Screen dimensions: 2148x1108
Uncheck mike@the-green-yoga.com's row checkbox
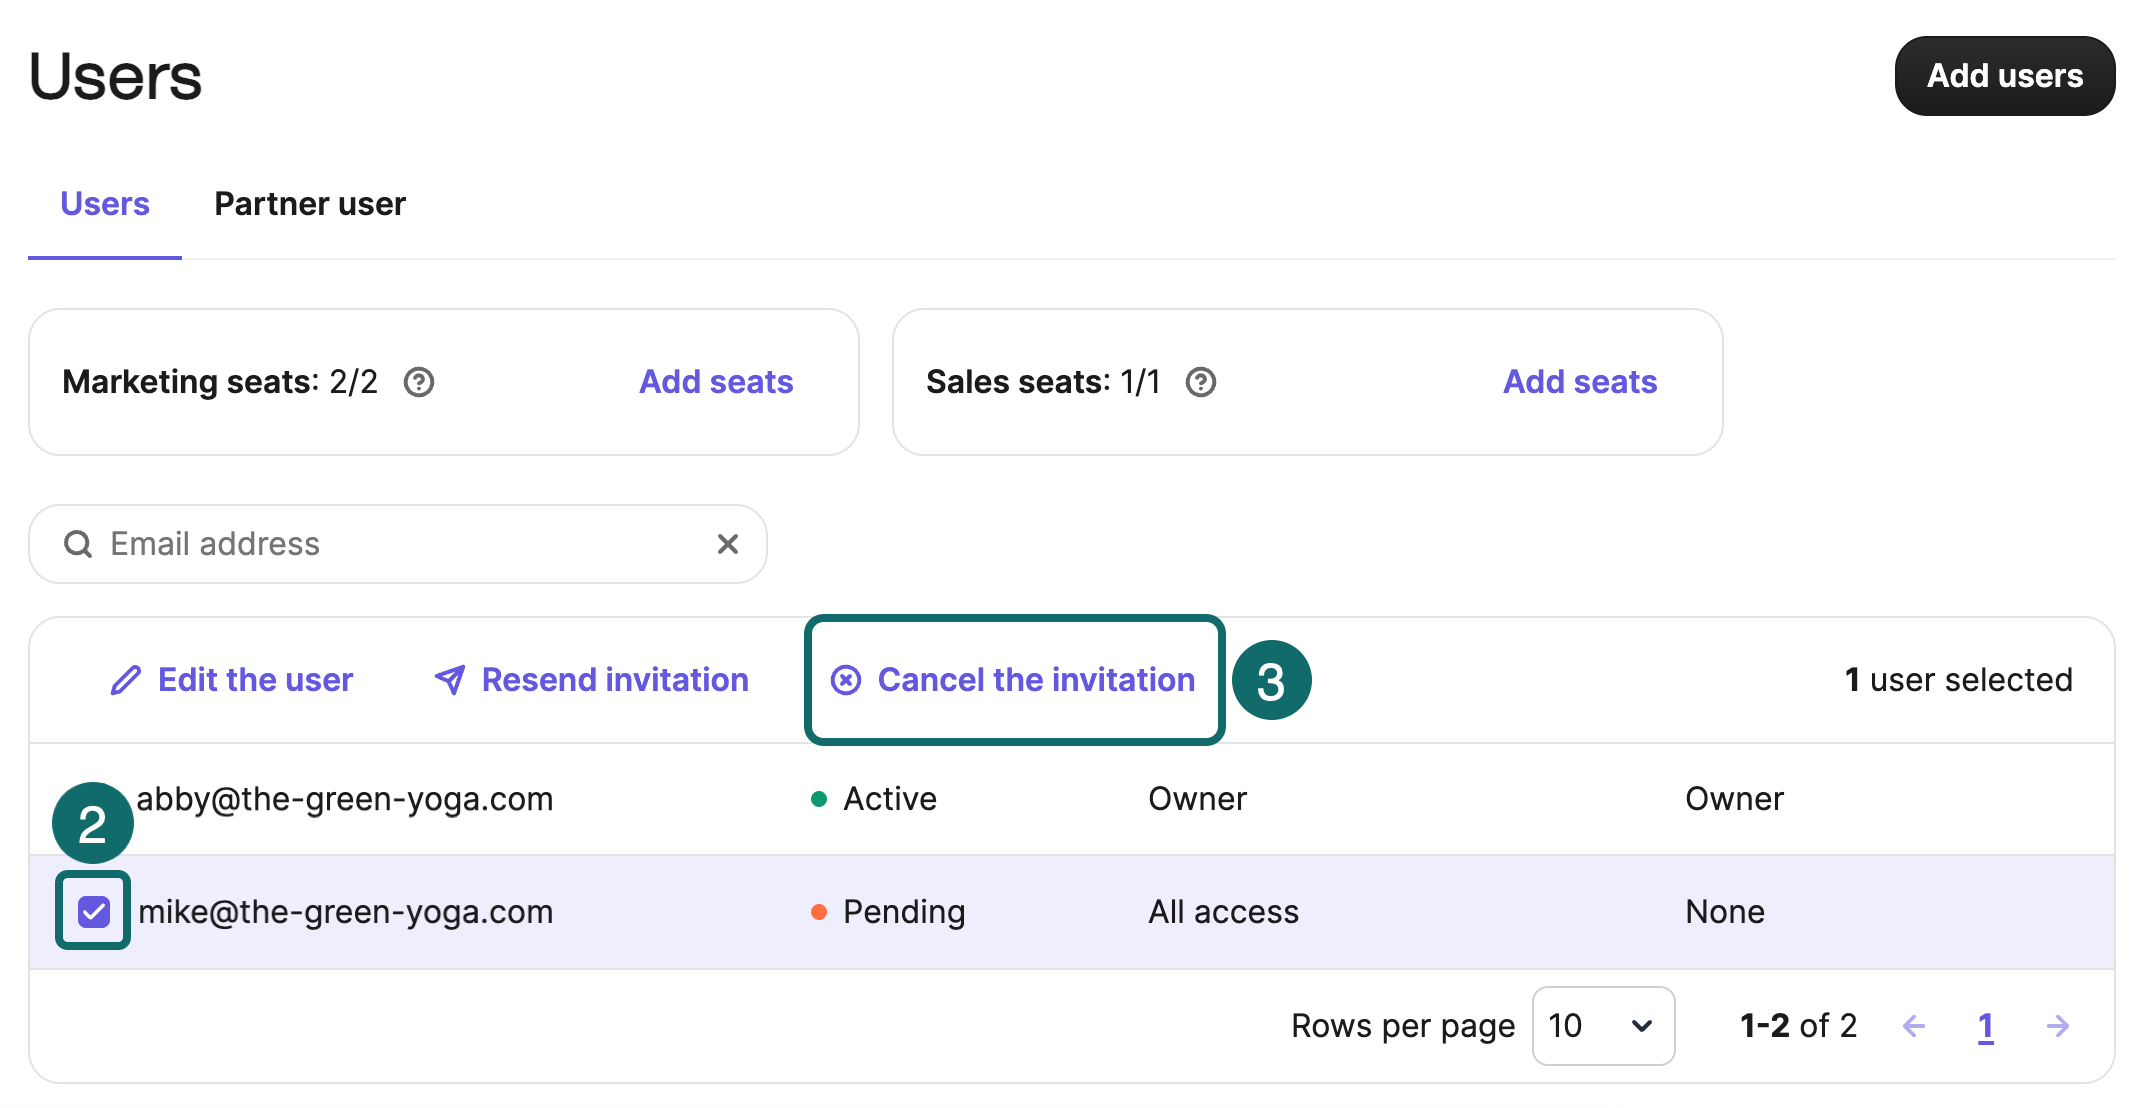pos(92,911)
